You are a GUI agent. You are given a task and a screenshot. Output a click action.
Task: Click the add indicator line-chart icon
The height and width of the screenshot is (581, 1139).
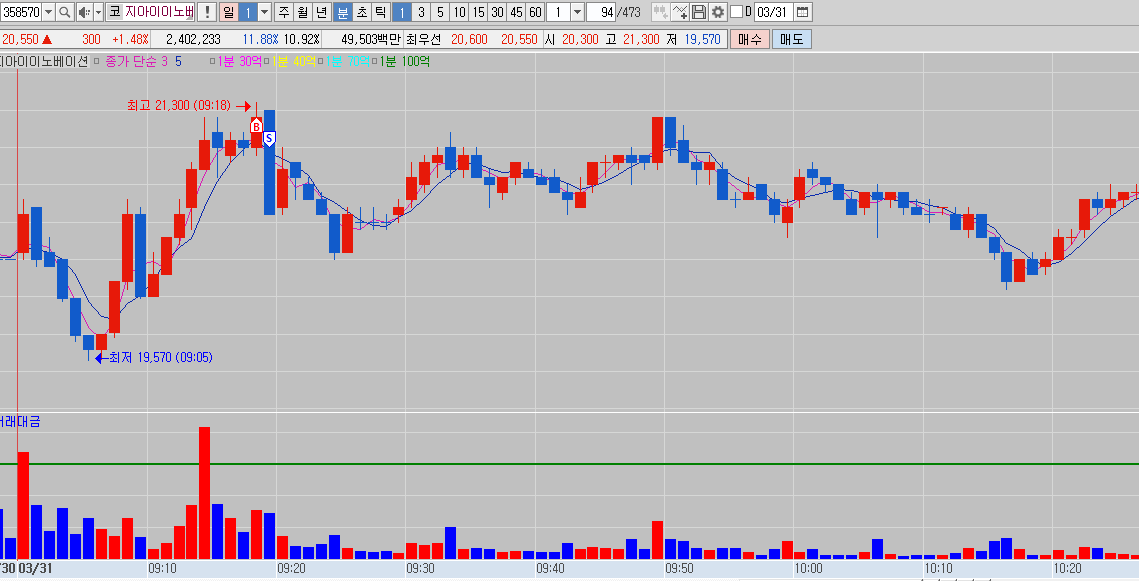coord(680,12)
